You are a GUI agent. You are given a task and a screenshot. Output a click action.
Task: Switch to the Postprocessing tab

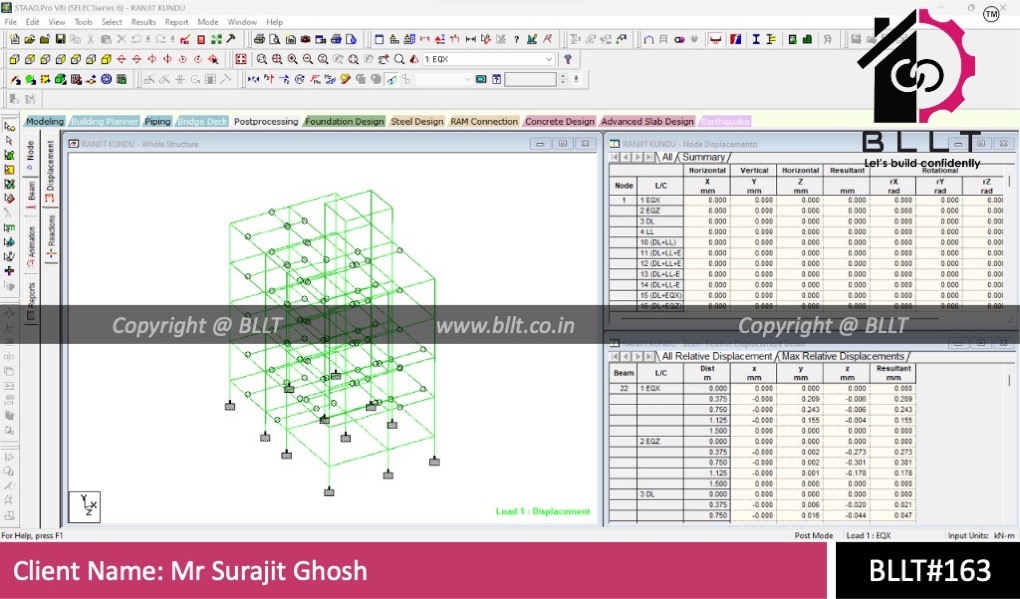pyautogui.click(x=266, y=122)
